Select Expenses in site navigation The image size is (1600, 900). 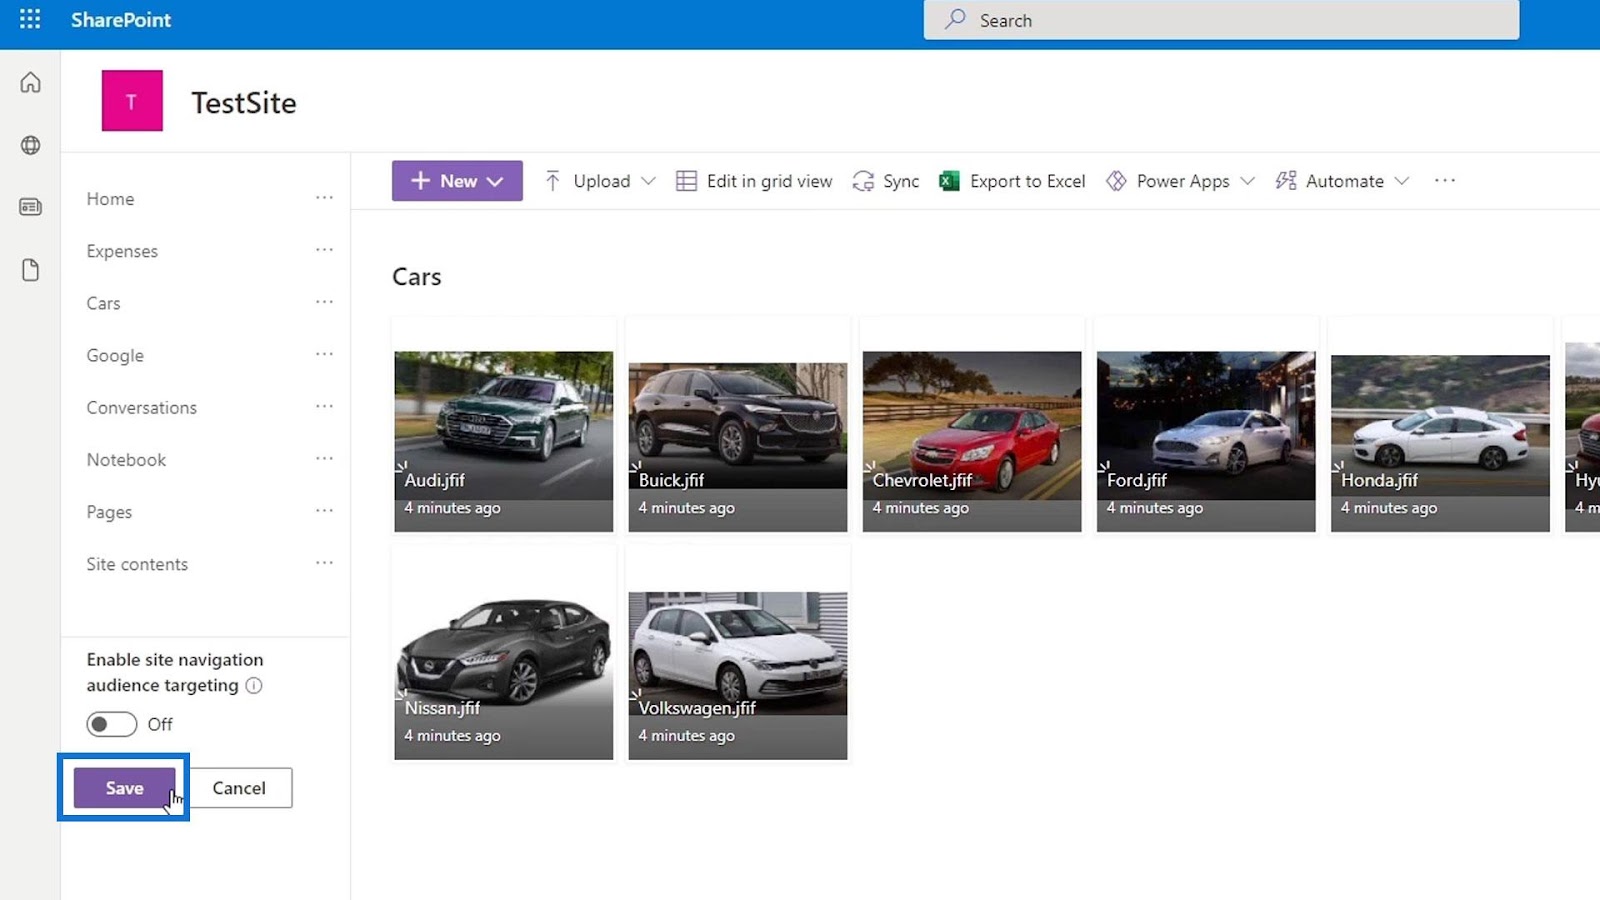(122, 251)
